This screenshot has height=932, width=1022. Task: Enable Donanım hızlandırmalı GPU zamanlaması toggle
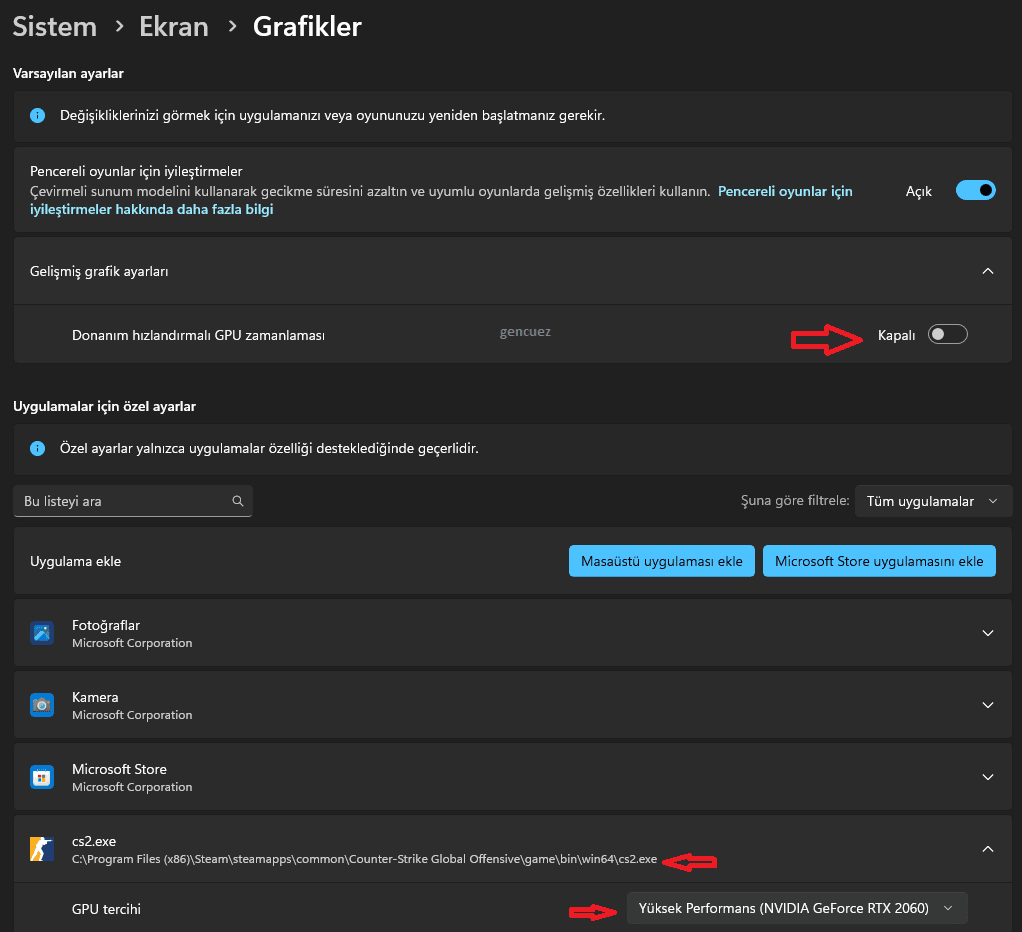947,335
